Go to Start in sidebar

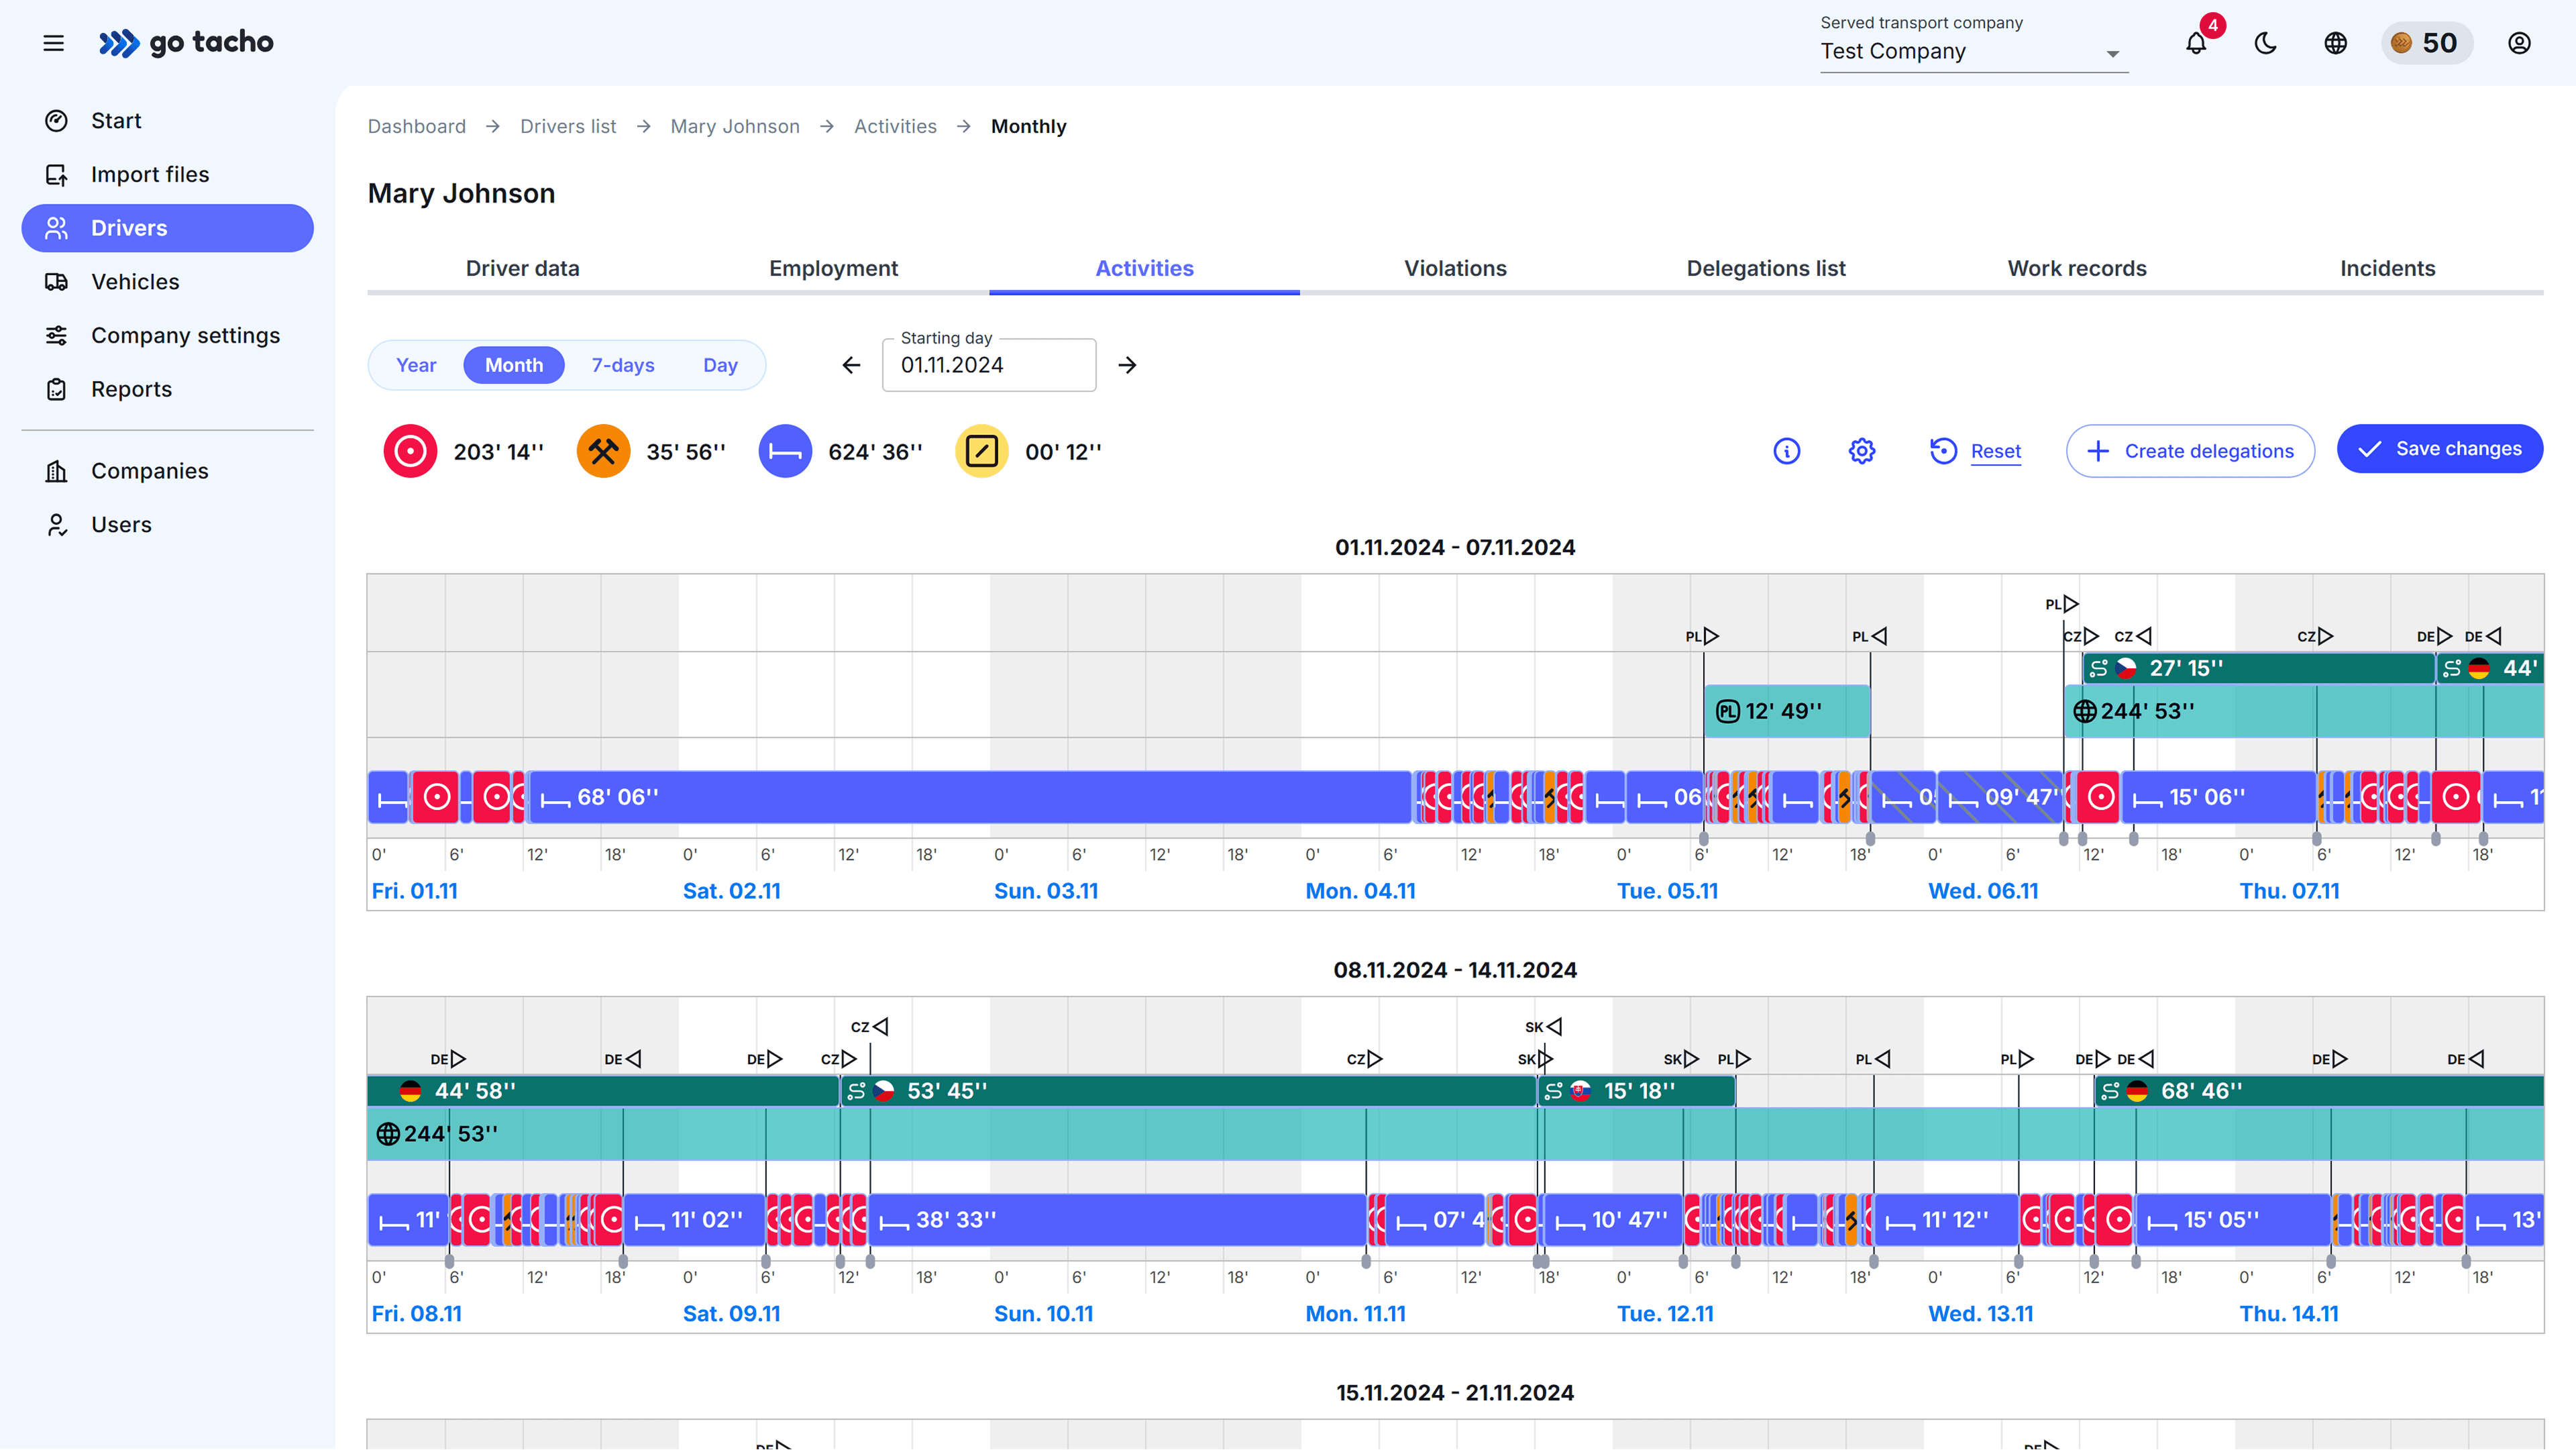pos(168,121)
